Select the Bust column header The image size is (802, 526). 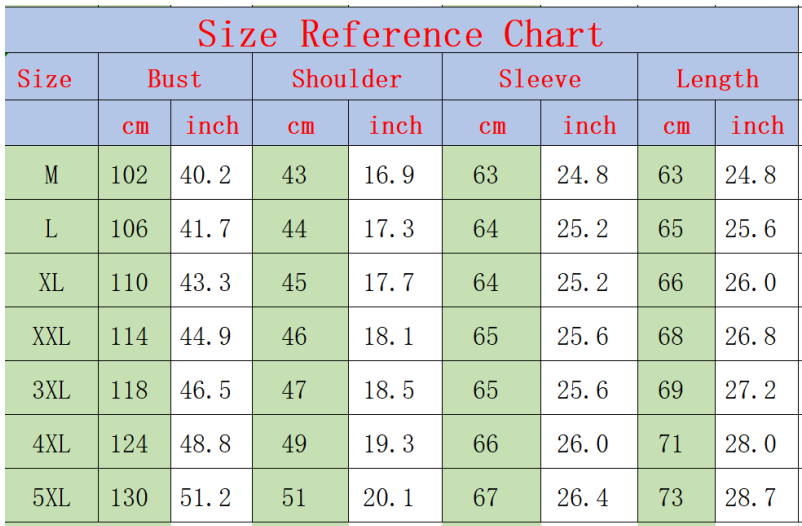click(x=175, y=78)
